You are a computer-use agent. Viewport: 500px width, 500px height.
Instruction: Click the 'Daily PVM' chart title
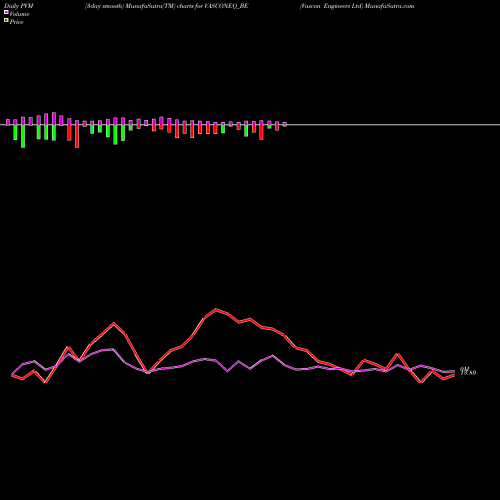pos(19,6)
